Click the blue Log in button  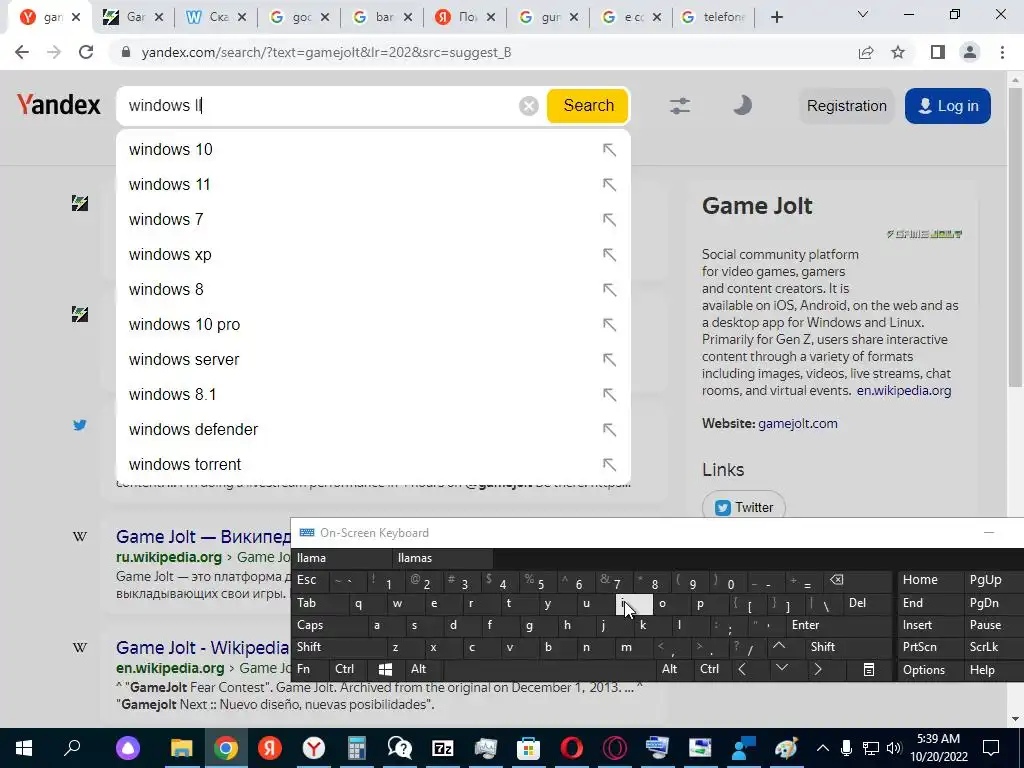[948, 106]
